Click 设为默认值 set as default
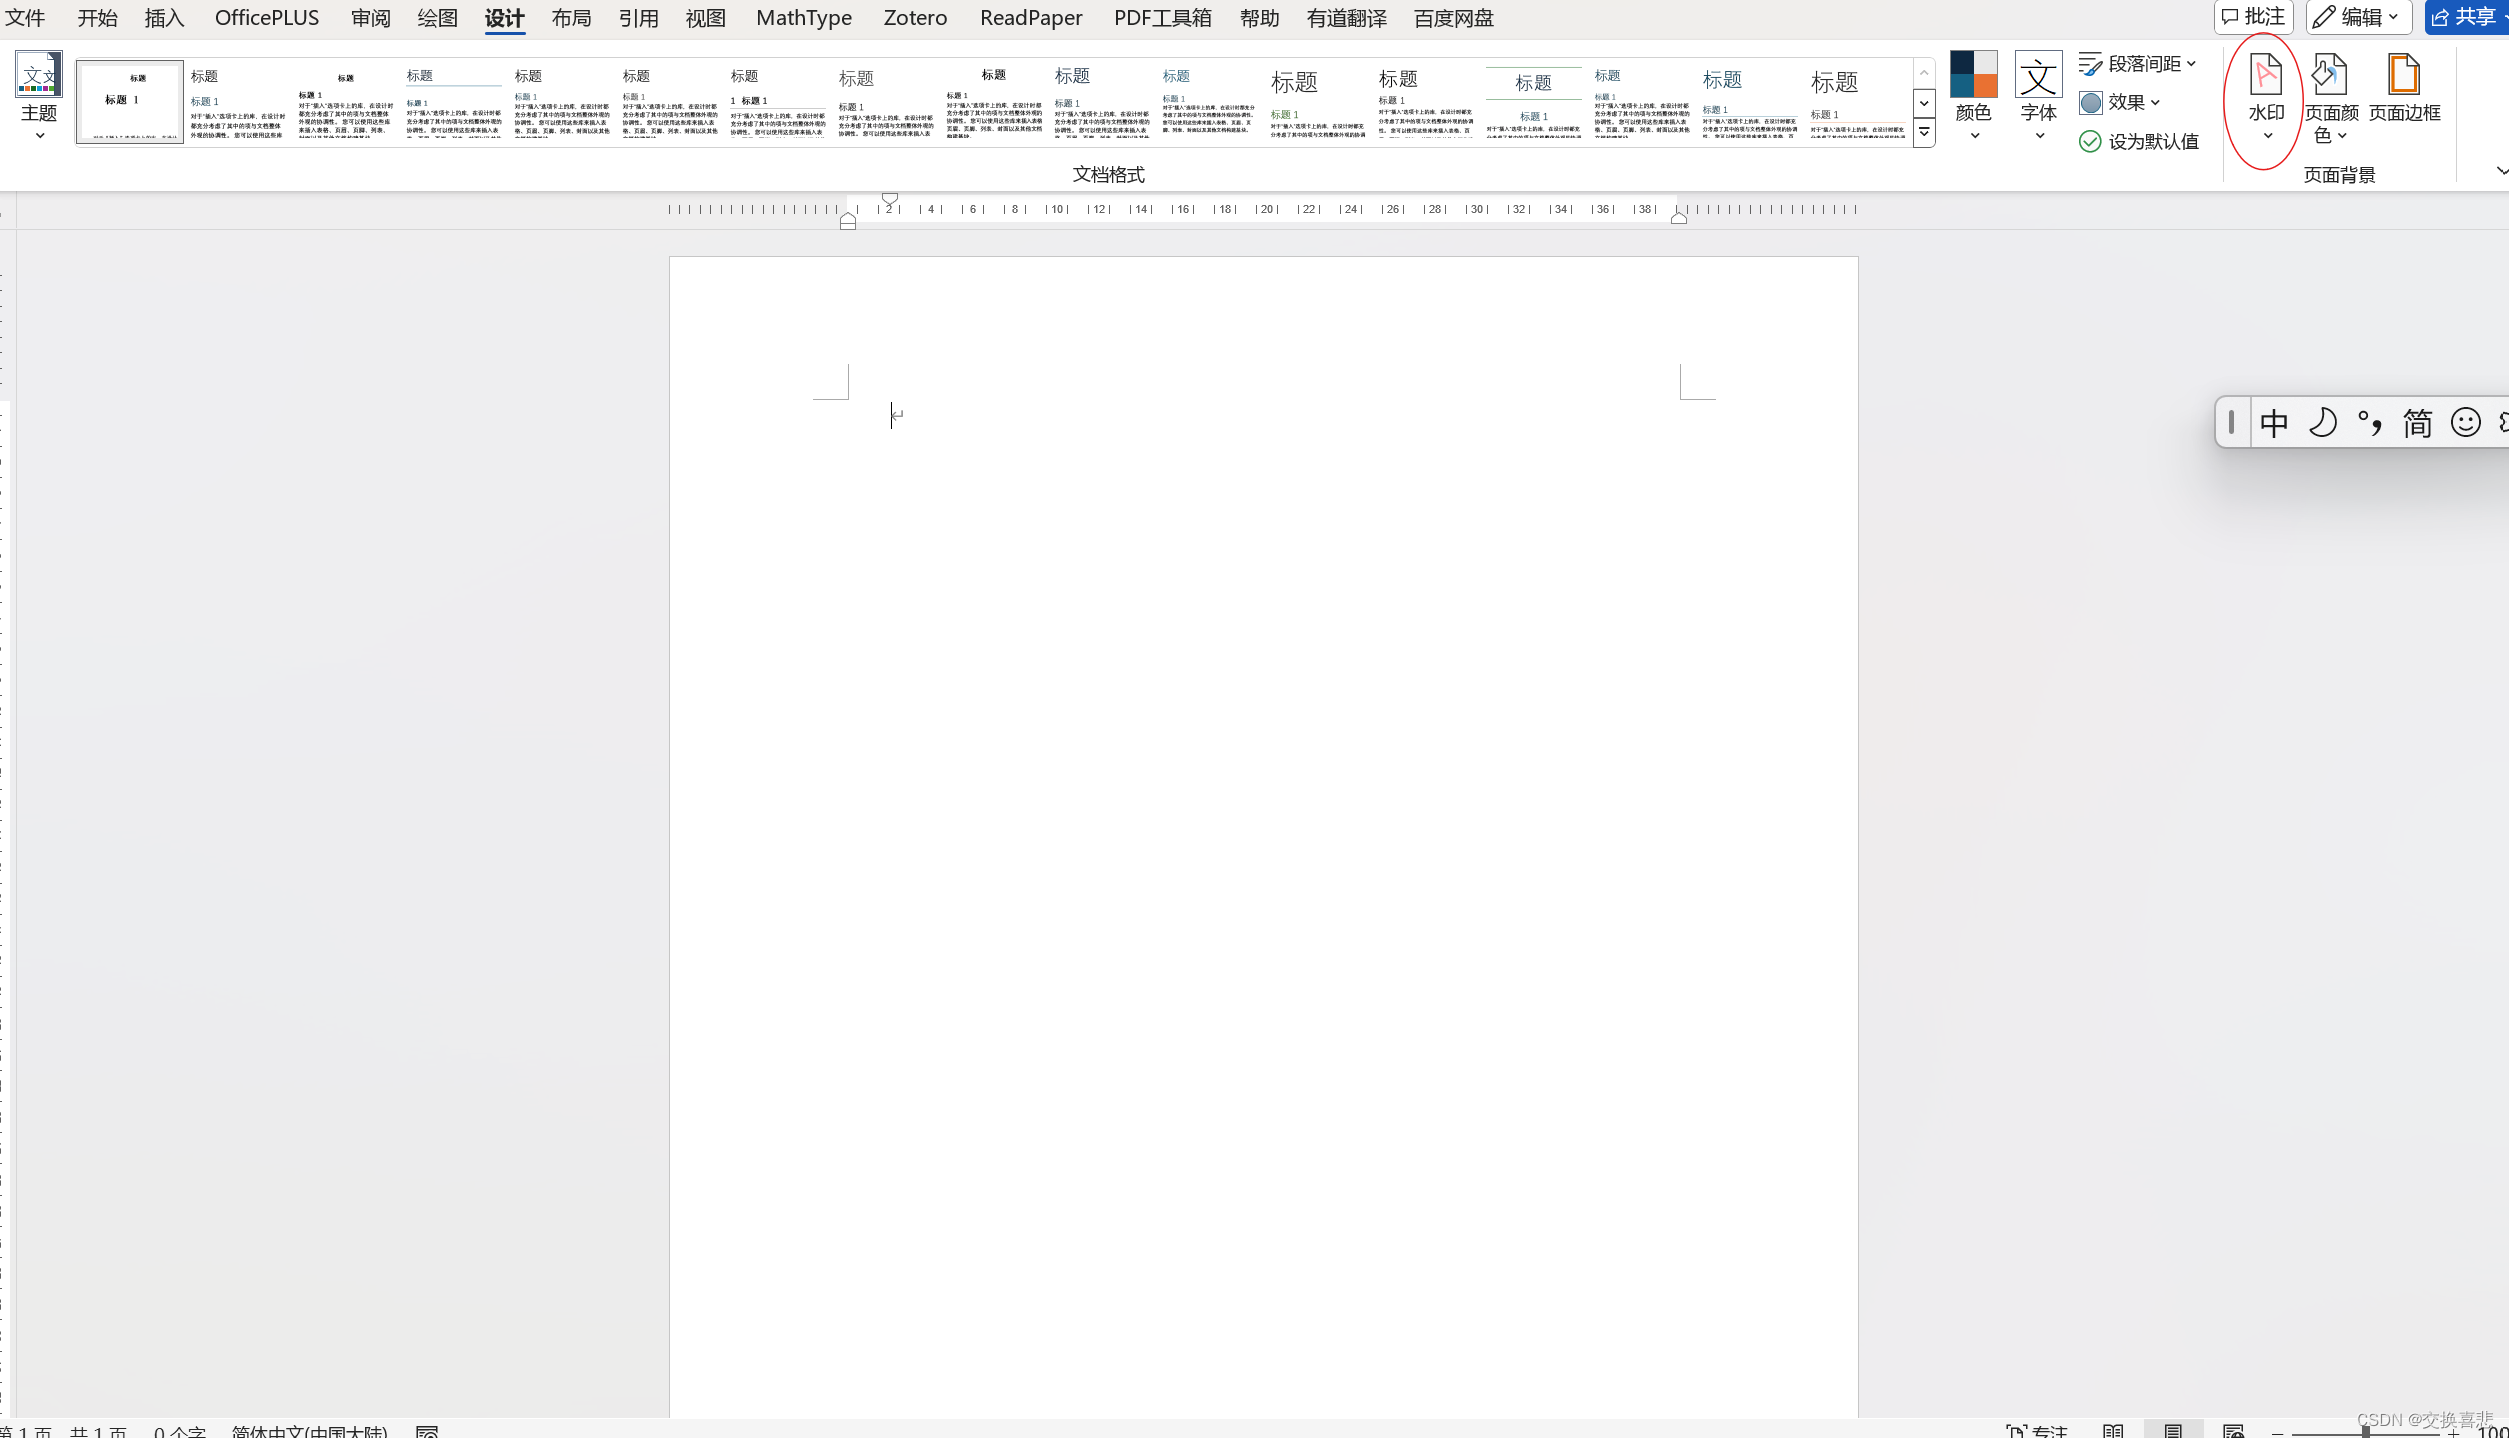 pyautogui.click(x=2138, y=142)
